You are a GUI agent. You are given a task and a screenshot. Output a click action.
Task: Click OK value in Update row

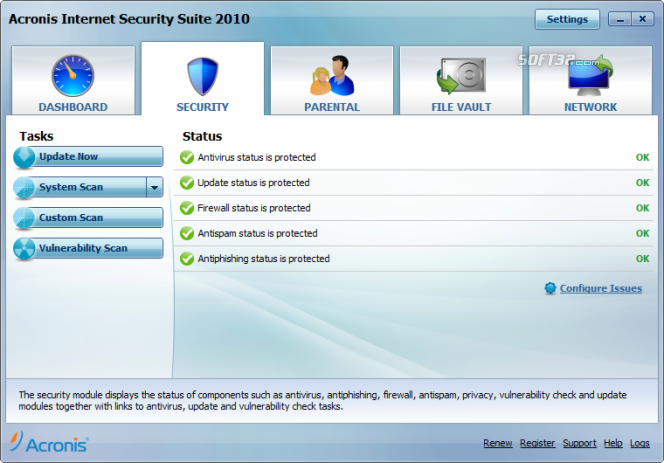coord(642,183)
